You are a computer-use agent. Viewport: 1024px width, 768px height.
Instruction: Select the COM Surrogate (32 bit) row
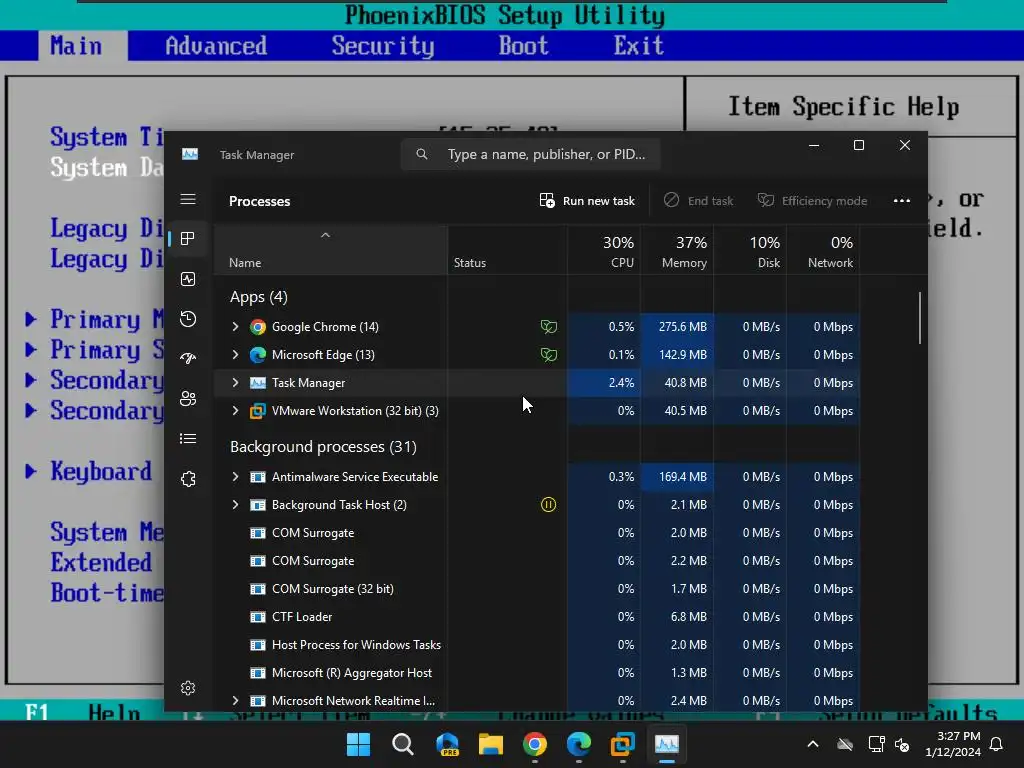[x=537, y=589]
